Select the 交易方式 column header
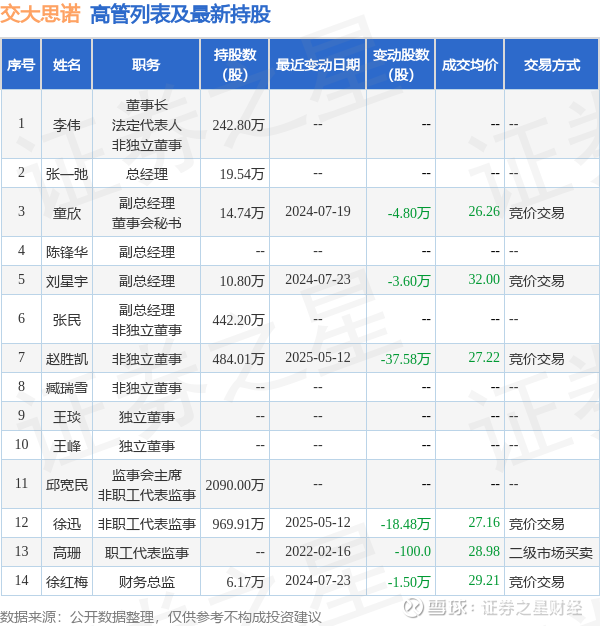Viewport: 600px width, 626px height. [x=552, y=64]
